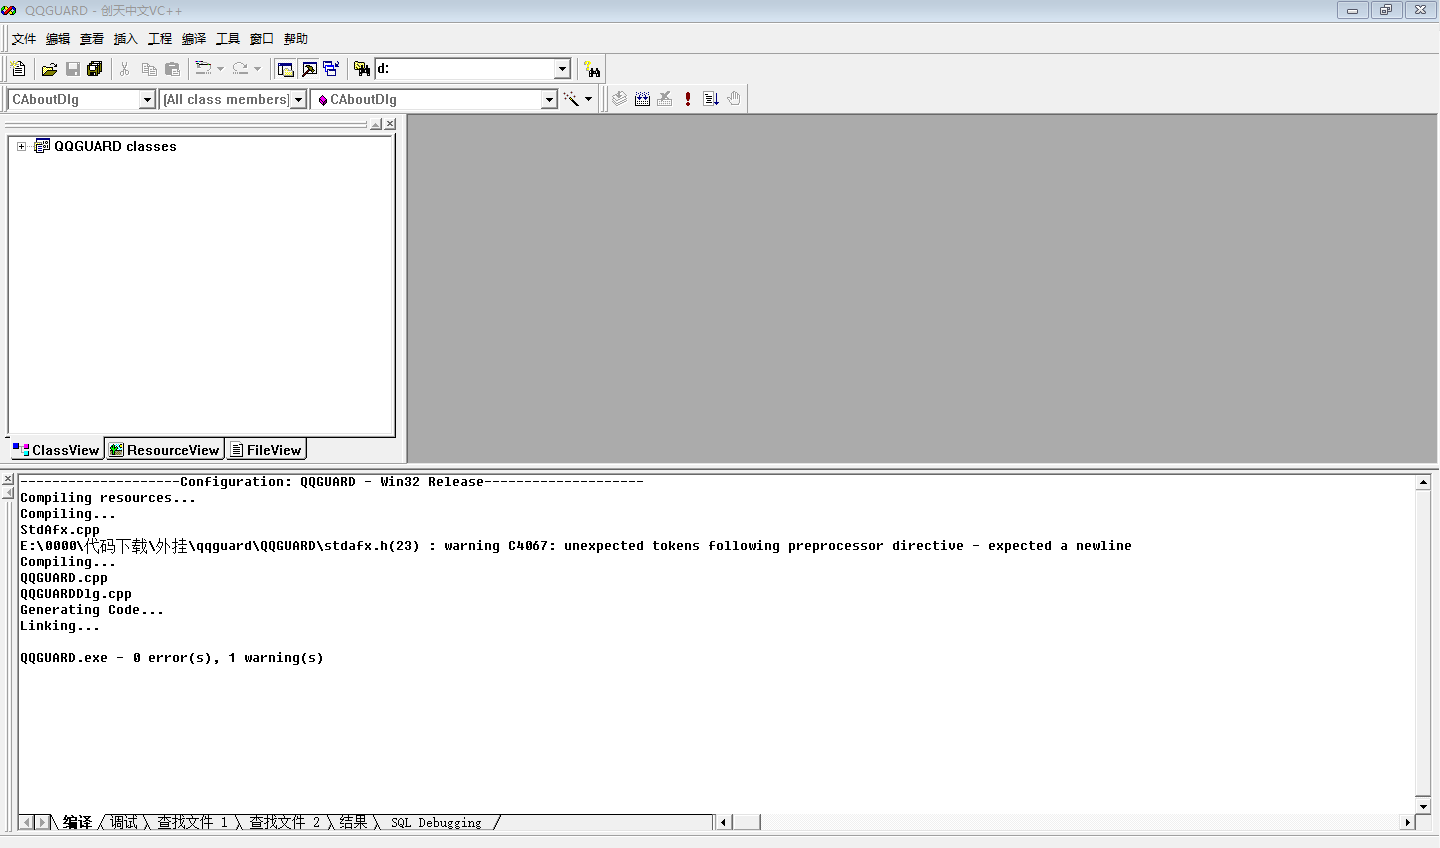Image resolution: width=1440 pixels, height=848 pixels.
Task: Click the Open file folder icon
Action: coord(49,69)
